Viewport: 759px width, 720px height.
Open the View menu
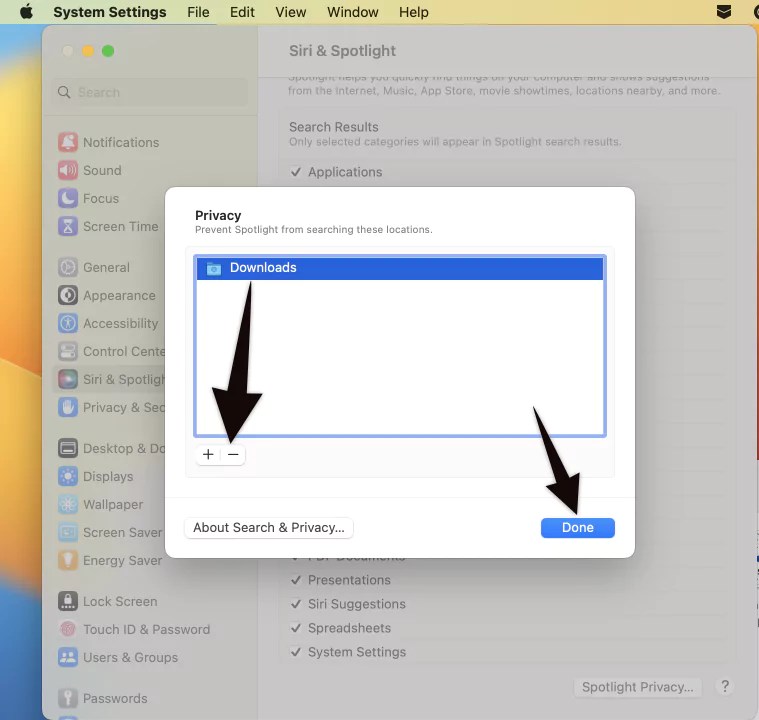pos(290,12)
